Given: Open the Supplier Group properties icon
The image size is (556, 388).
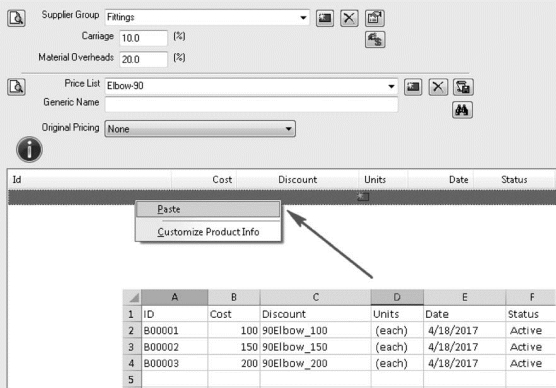Looking at the screenshot, I should [375, 18].
